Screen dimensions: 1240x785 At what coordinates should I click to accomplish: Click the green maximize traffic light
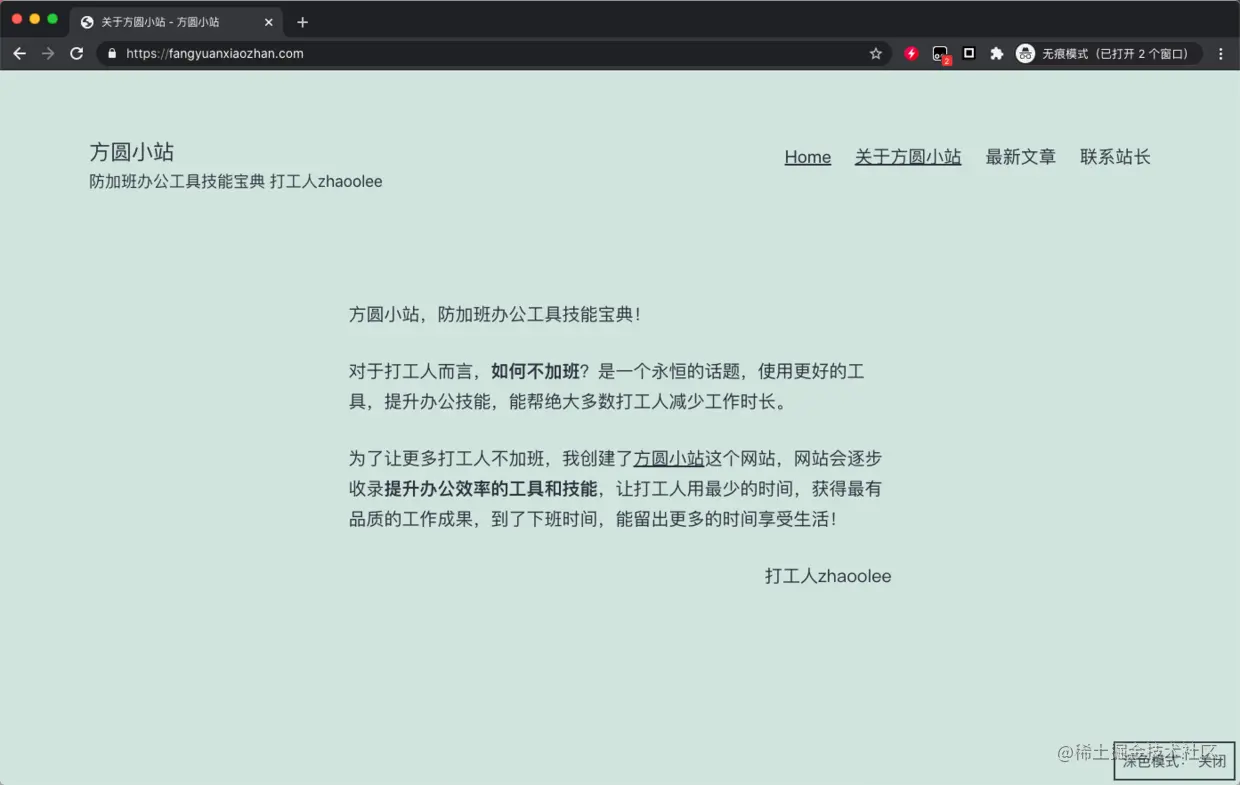[52, 18]
